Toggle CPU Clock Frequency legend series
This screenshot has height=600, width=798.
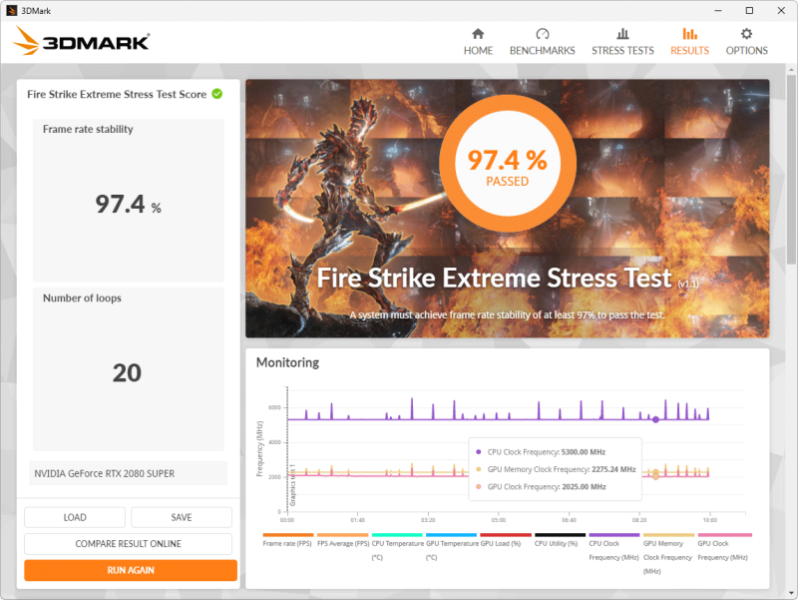pos(614,549)
